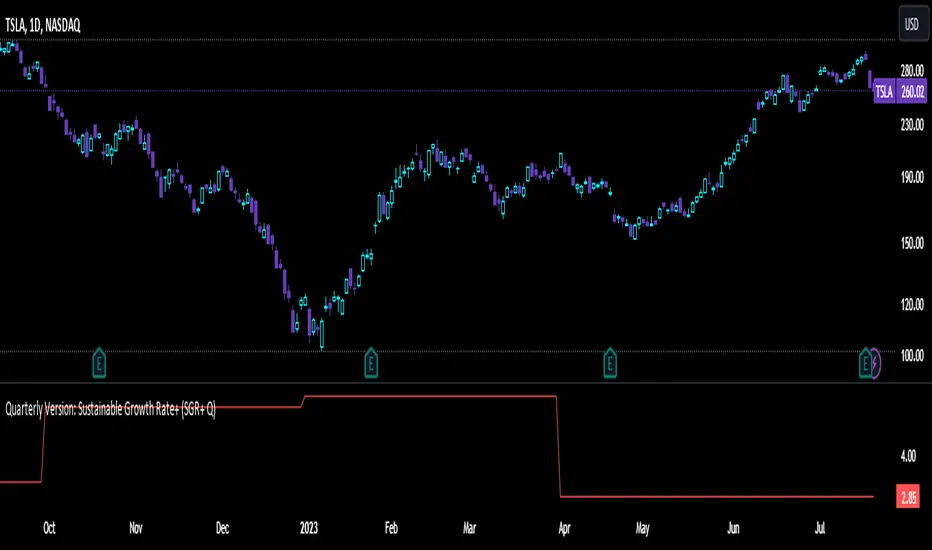Click the May time axis label

[643, 528]
